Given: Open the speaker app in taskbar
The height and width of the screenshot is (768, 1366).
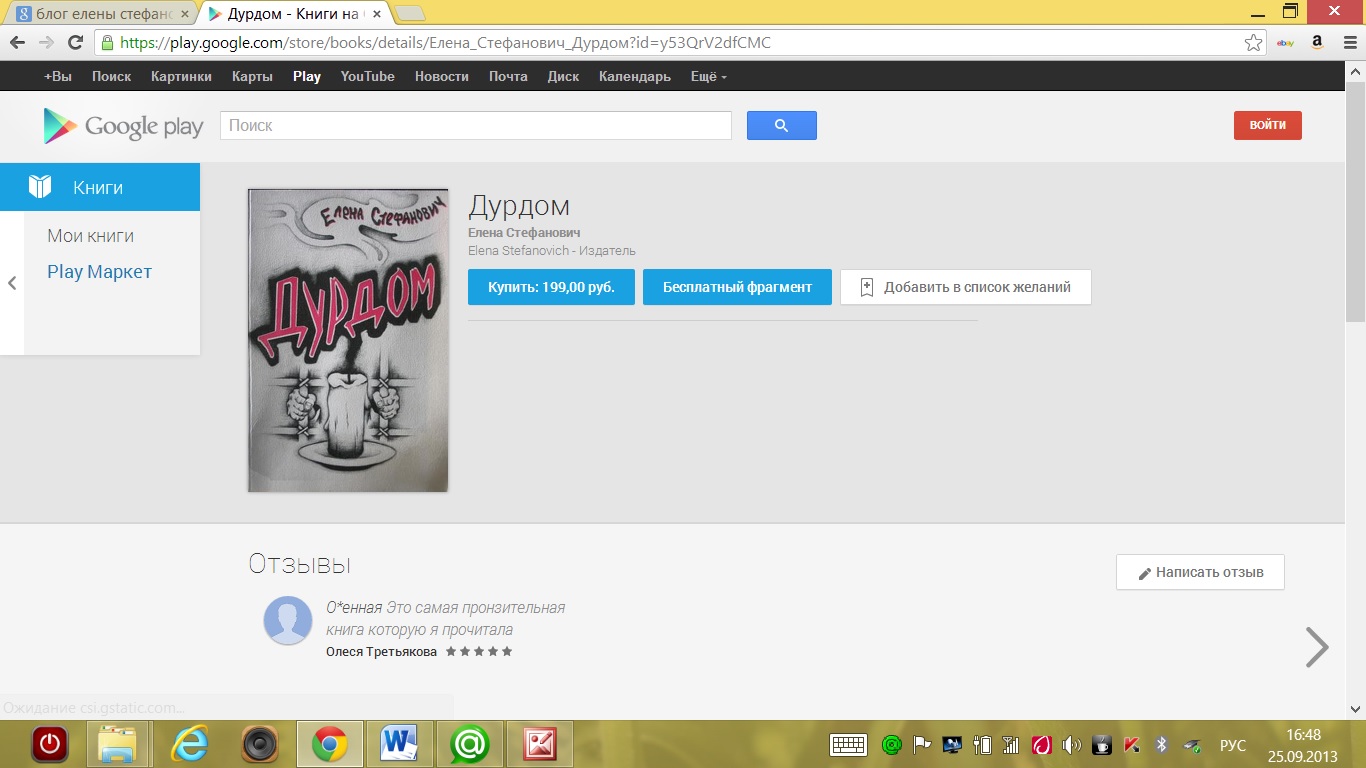Looking at the screenshot, I should [x=259, y=744].
